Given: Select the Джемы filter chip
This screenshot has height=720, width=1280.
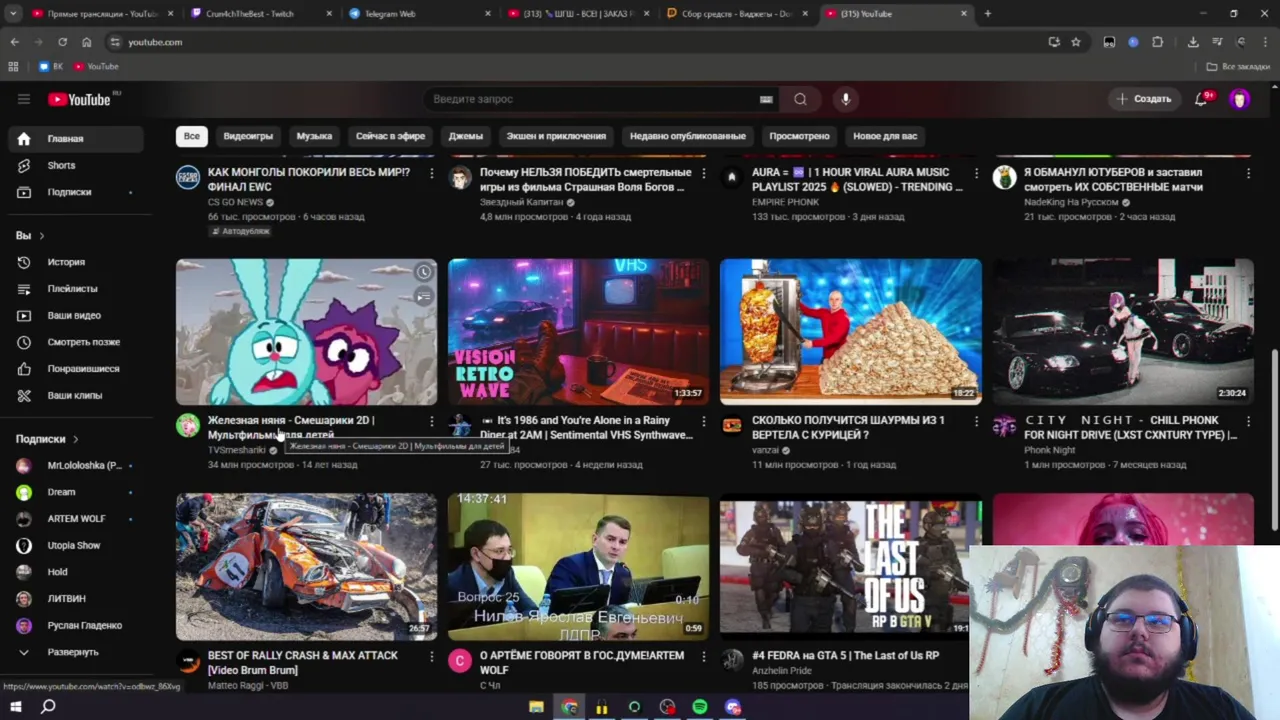Looking at the screenshot, I should pos(466,136).
